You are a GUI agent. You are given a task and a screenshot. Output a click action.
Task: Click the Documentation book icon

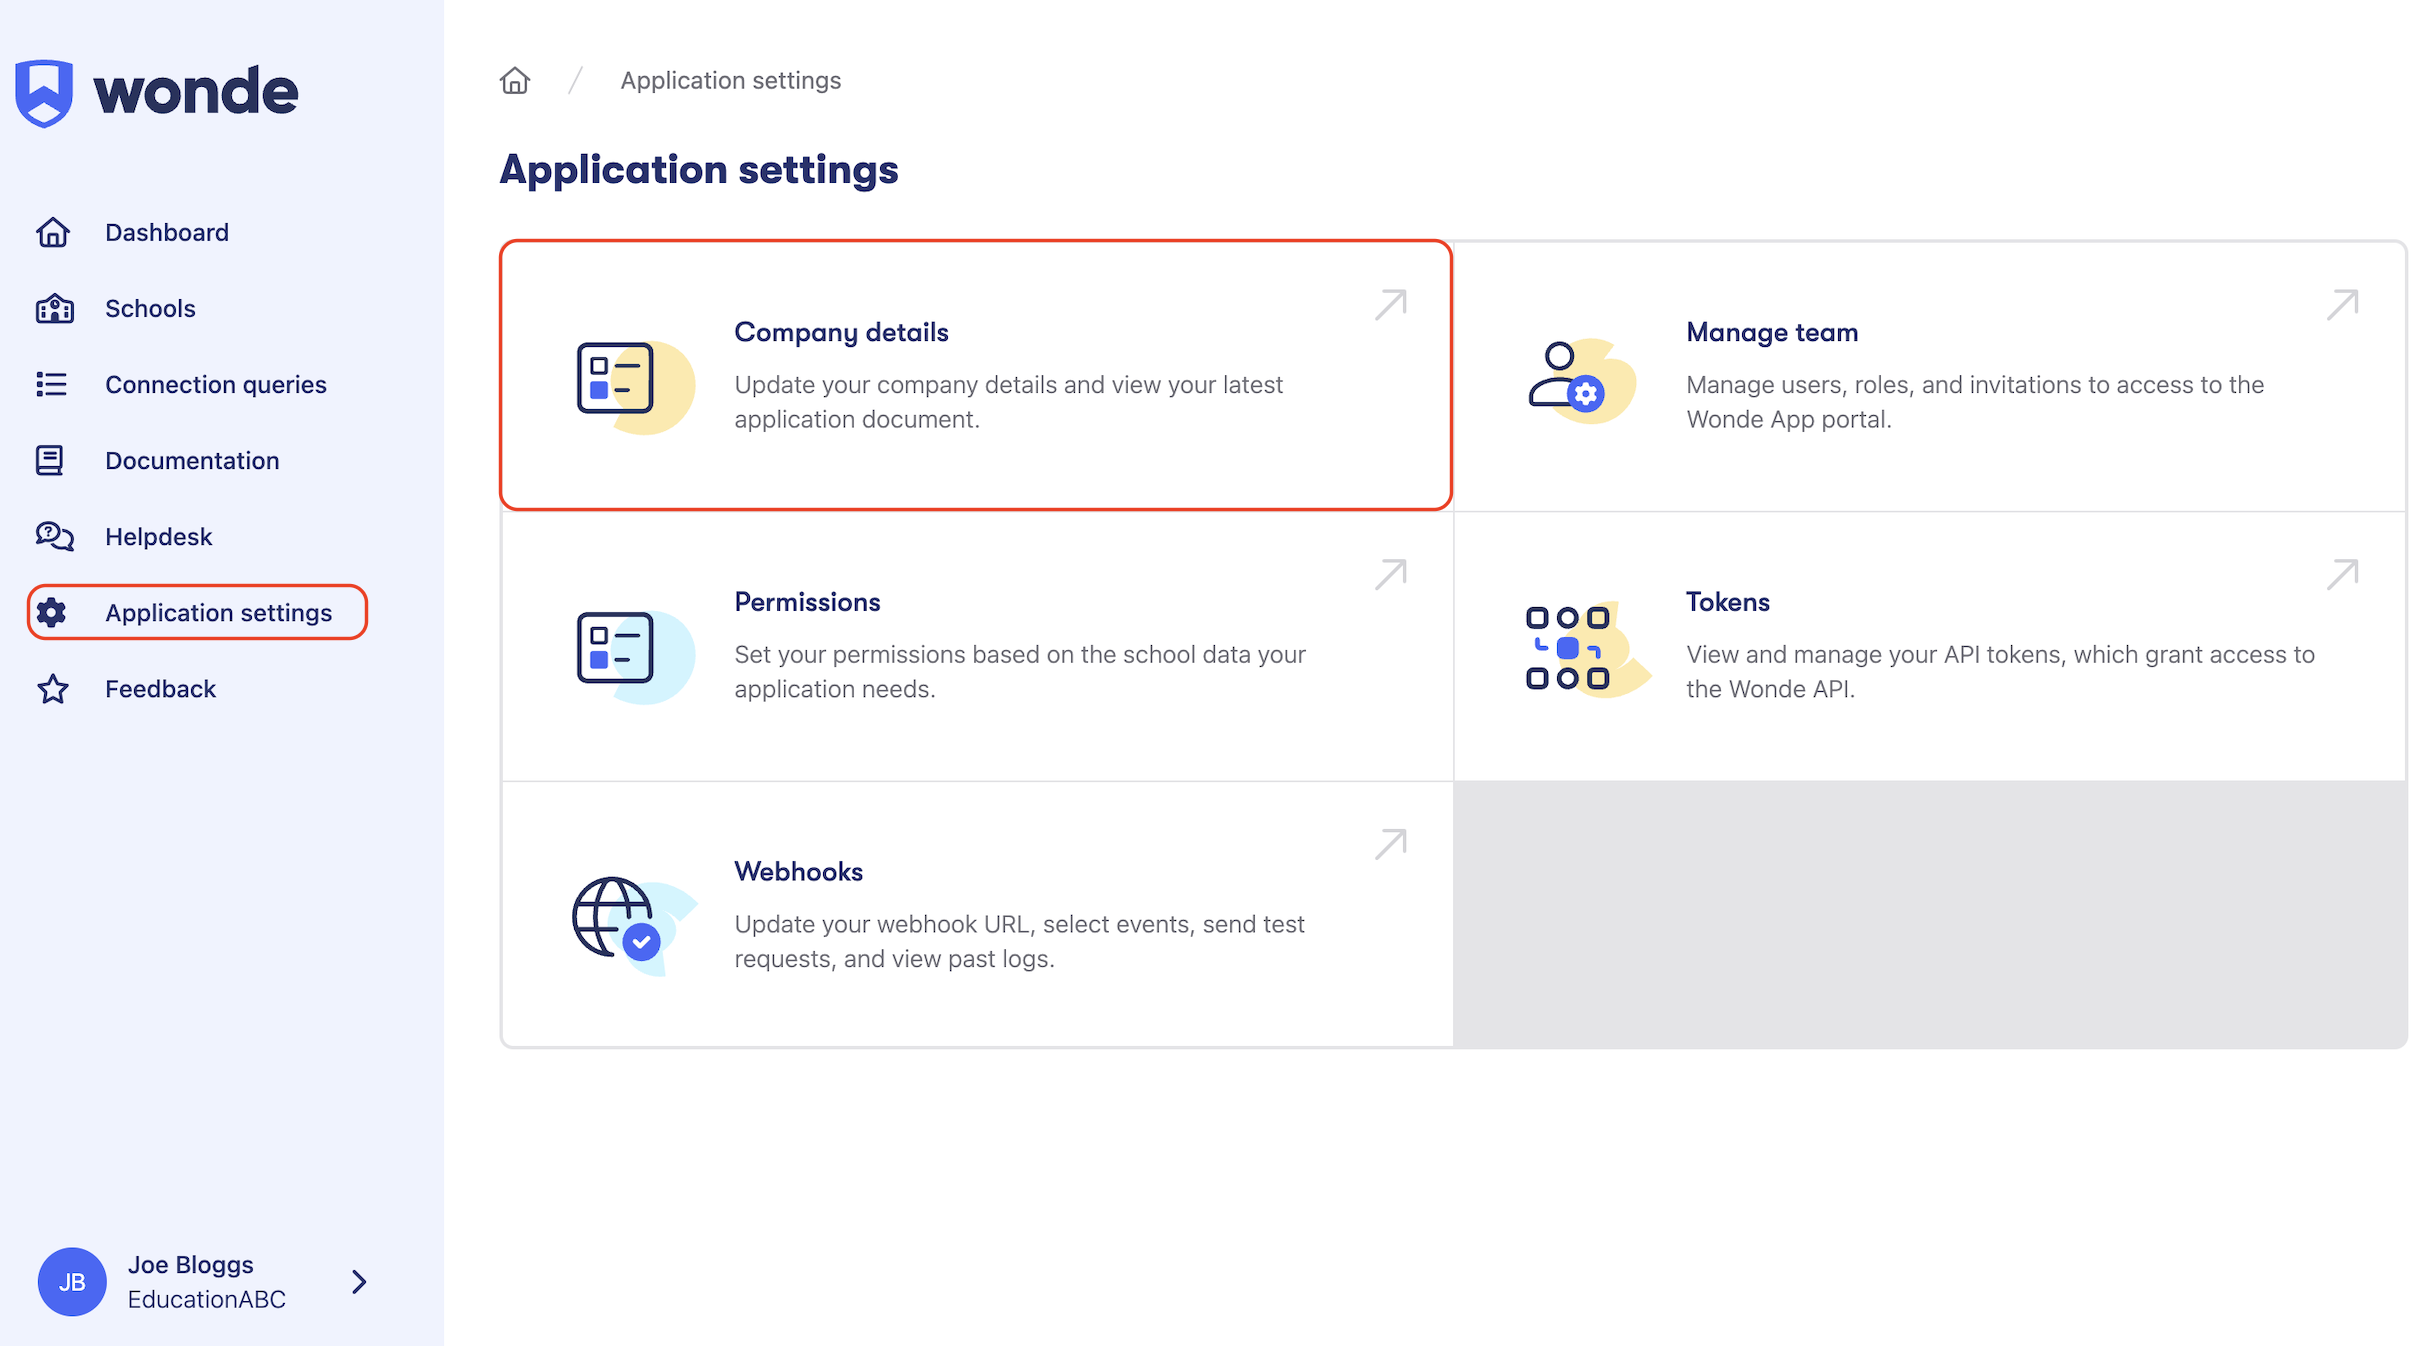tap(50, 461)
